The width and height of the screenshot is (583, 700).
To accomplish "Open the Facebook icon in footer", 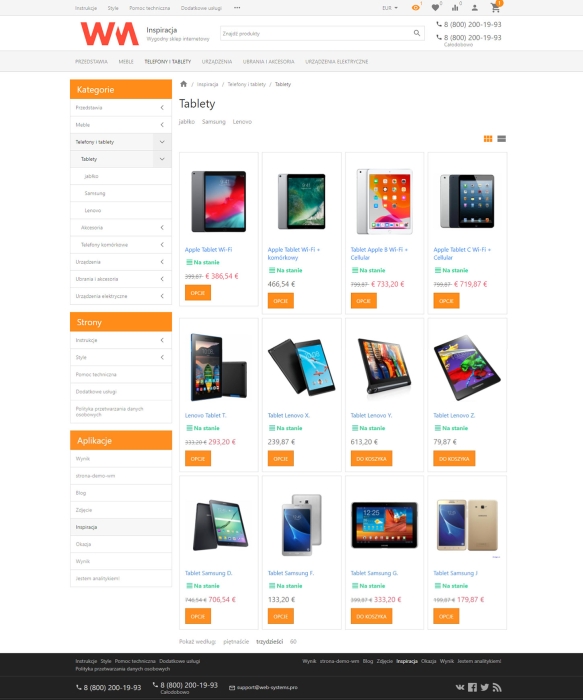I will pyautogui.click(x=472, y=688).
